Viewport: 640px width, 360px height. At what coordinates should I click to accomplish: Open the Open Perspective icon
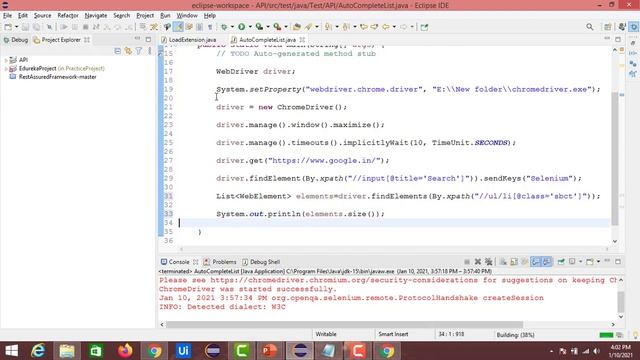607,27
